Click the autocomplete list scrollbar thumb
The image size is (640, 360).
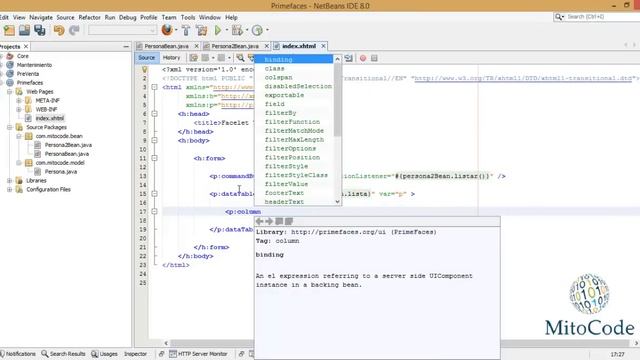338,100
